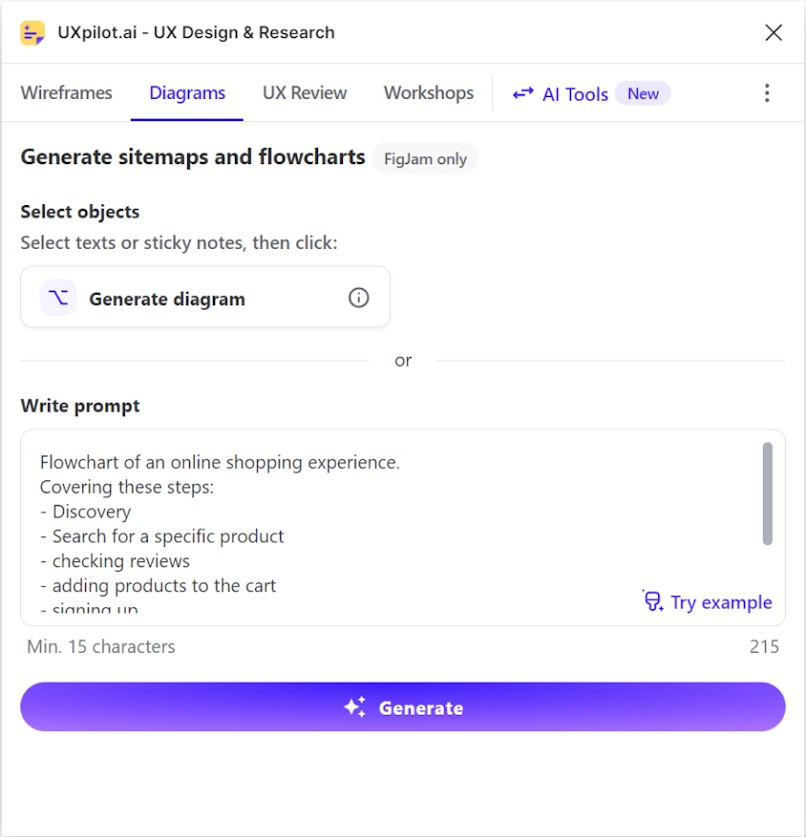Click the diagram symbol icon in Generate diagram
806x837 pixels.
click(58, 297)
